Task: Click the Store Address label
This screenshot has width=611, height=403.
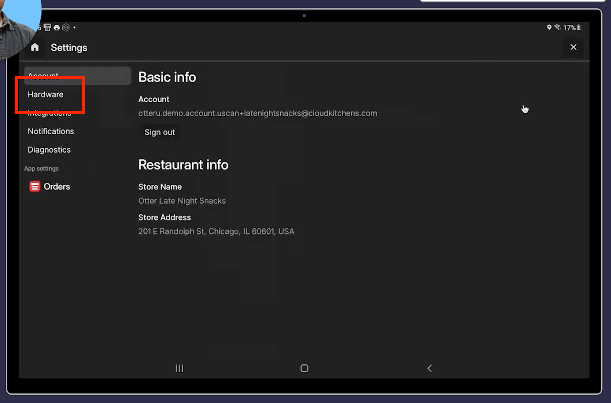Action: click(x=164, y=217)
